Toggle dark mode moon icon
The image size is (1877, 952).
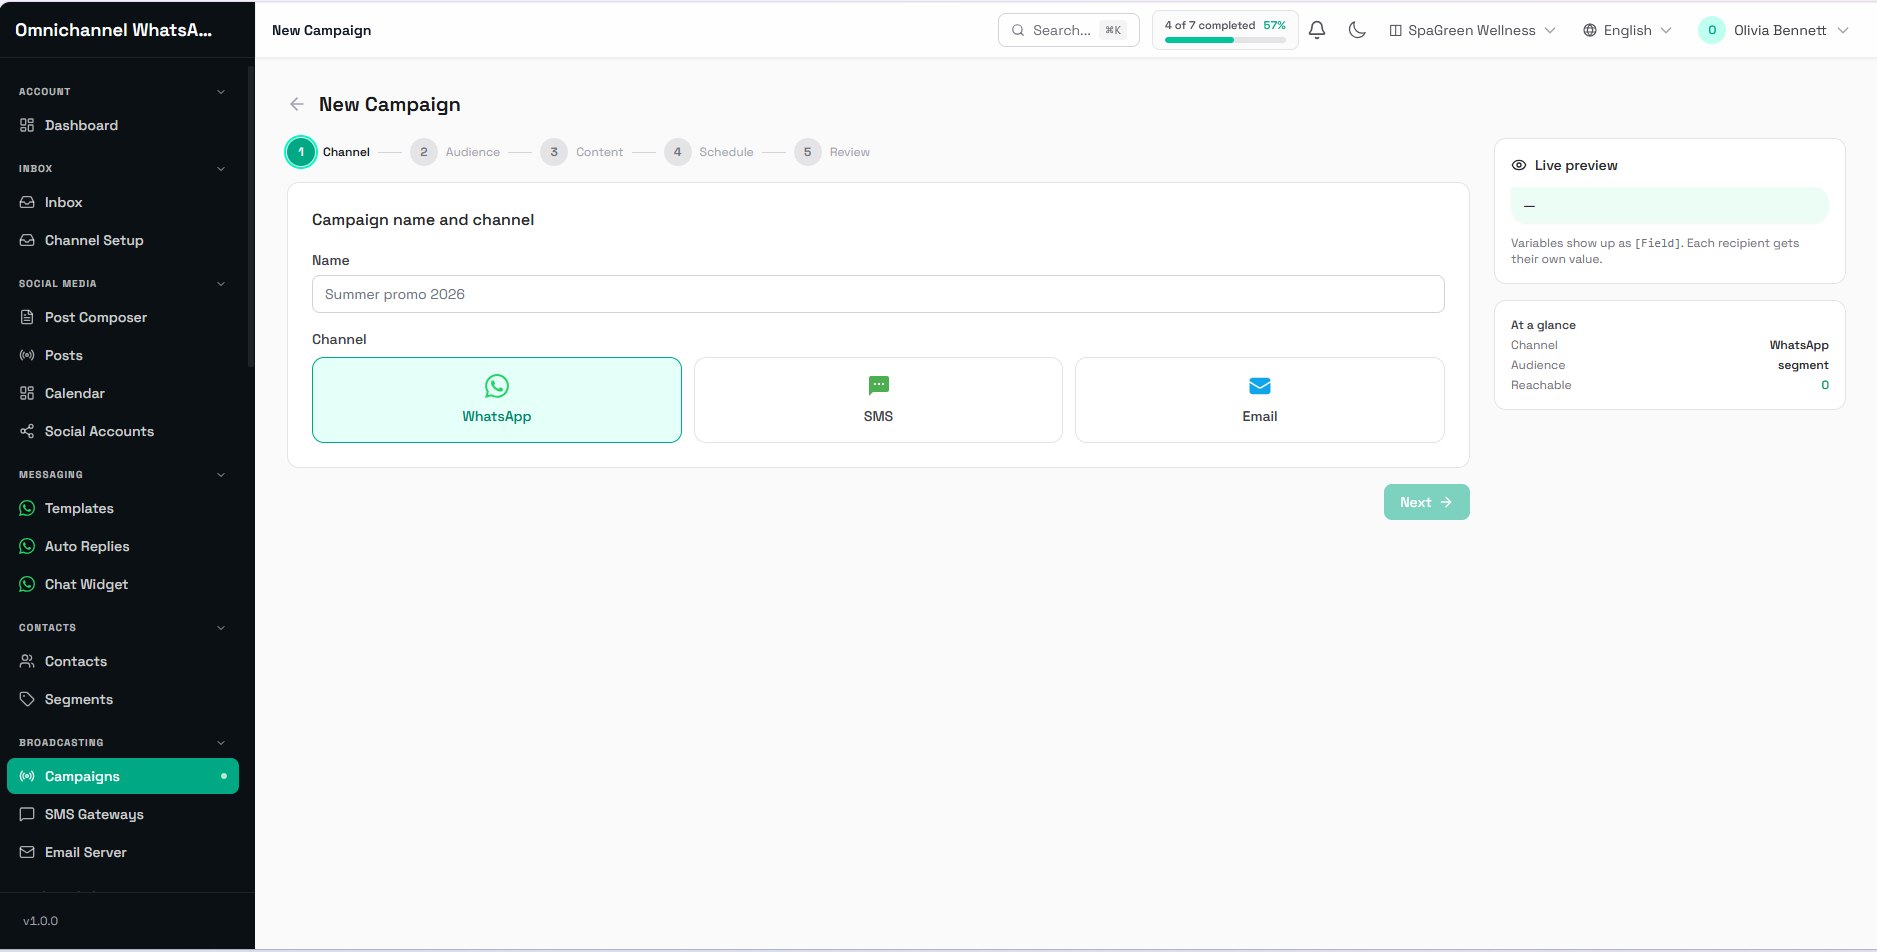point(1357,30)
